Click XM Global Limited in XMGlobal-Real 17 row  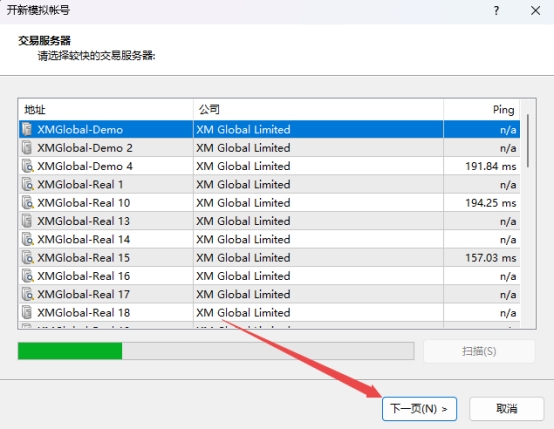coord(243,295)
